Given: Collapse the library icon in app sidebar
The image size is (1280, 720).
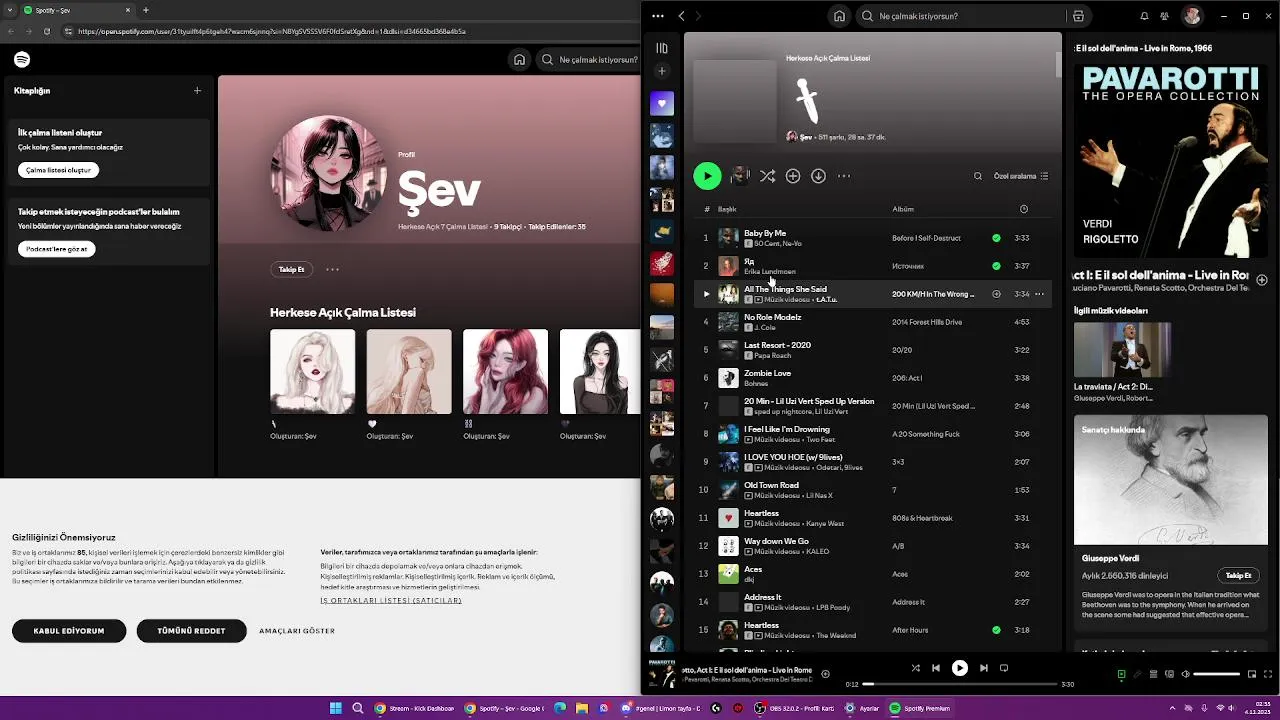Looking at the screenshot, I should [661, 48].
